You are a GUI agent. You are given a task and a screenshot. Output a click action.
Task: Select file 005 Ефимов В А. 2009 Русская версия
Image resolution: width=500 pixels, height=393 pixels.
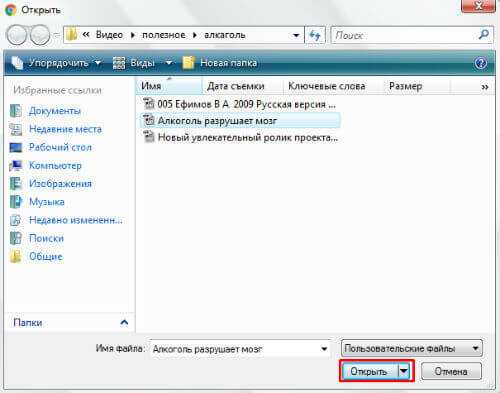pyautogui.click(x=240, y=104)
